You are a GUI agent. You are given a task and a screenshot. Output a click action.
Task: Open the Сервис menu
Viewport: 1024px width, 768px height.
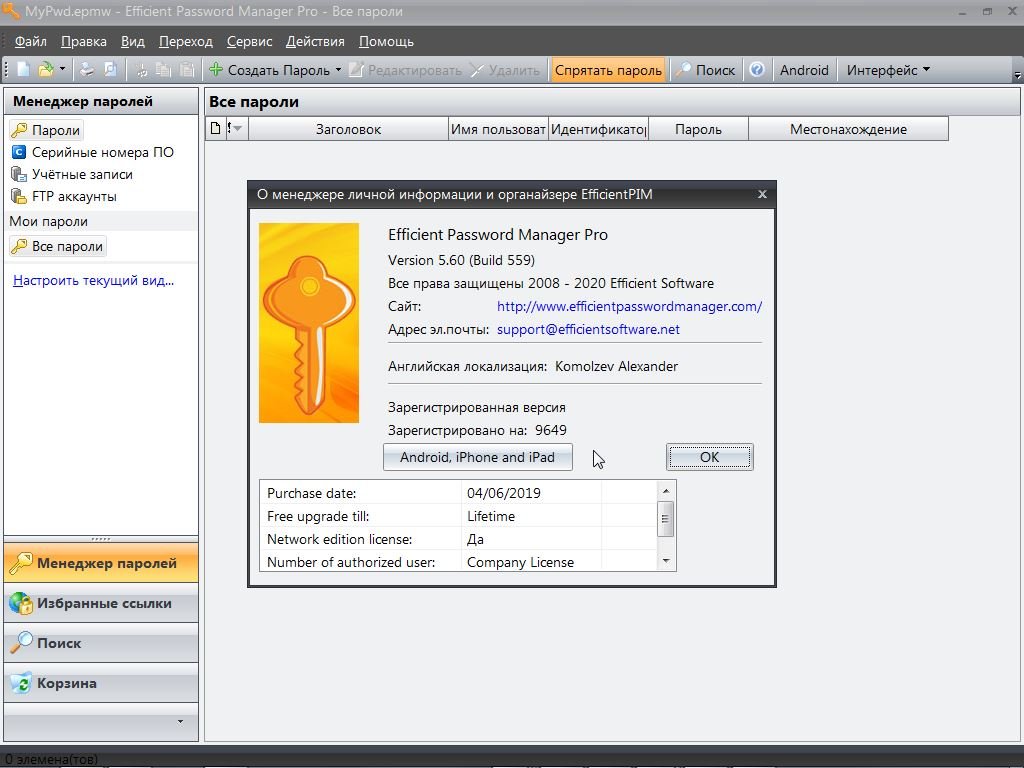[x=249, y=41]
